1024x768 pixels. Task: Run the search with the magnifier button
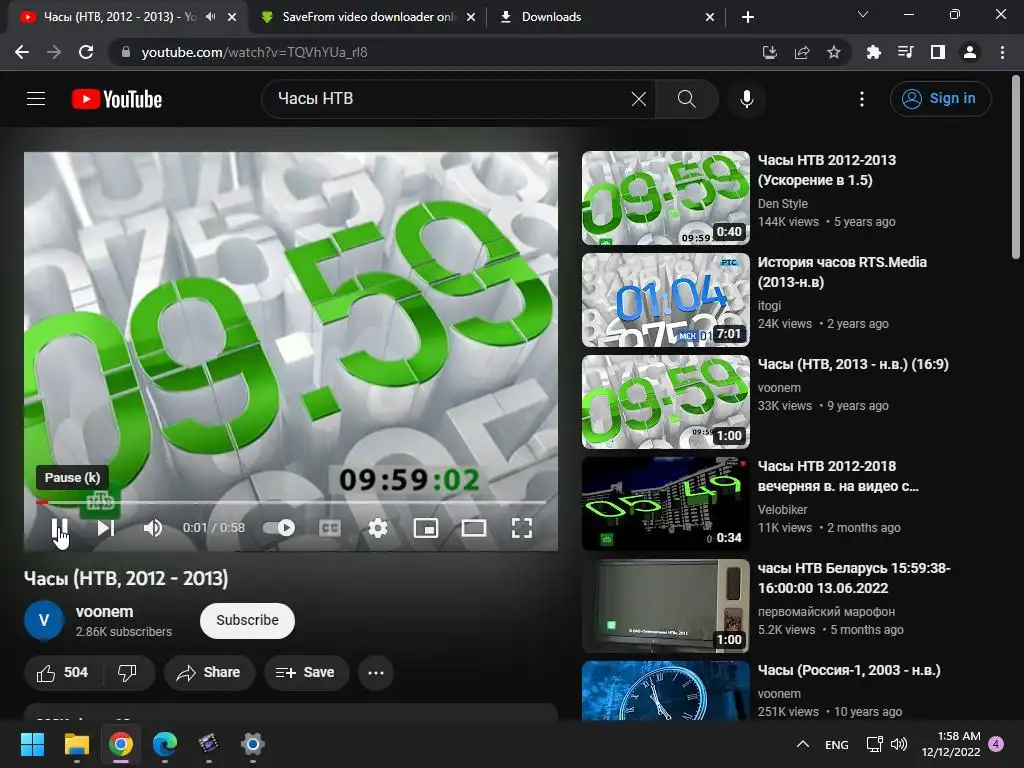pos(686,99)
